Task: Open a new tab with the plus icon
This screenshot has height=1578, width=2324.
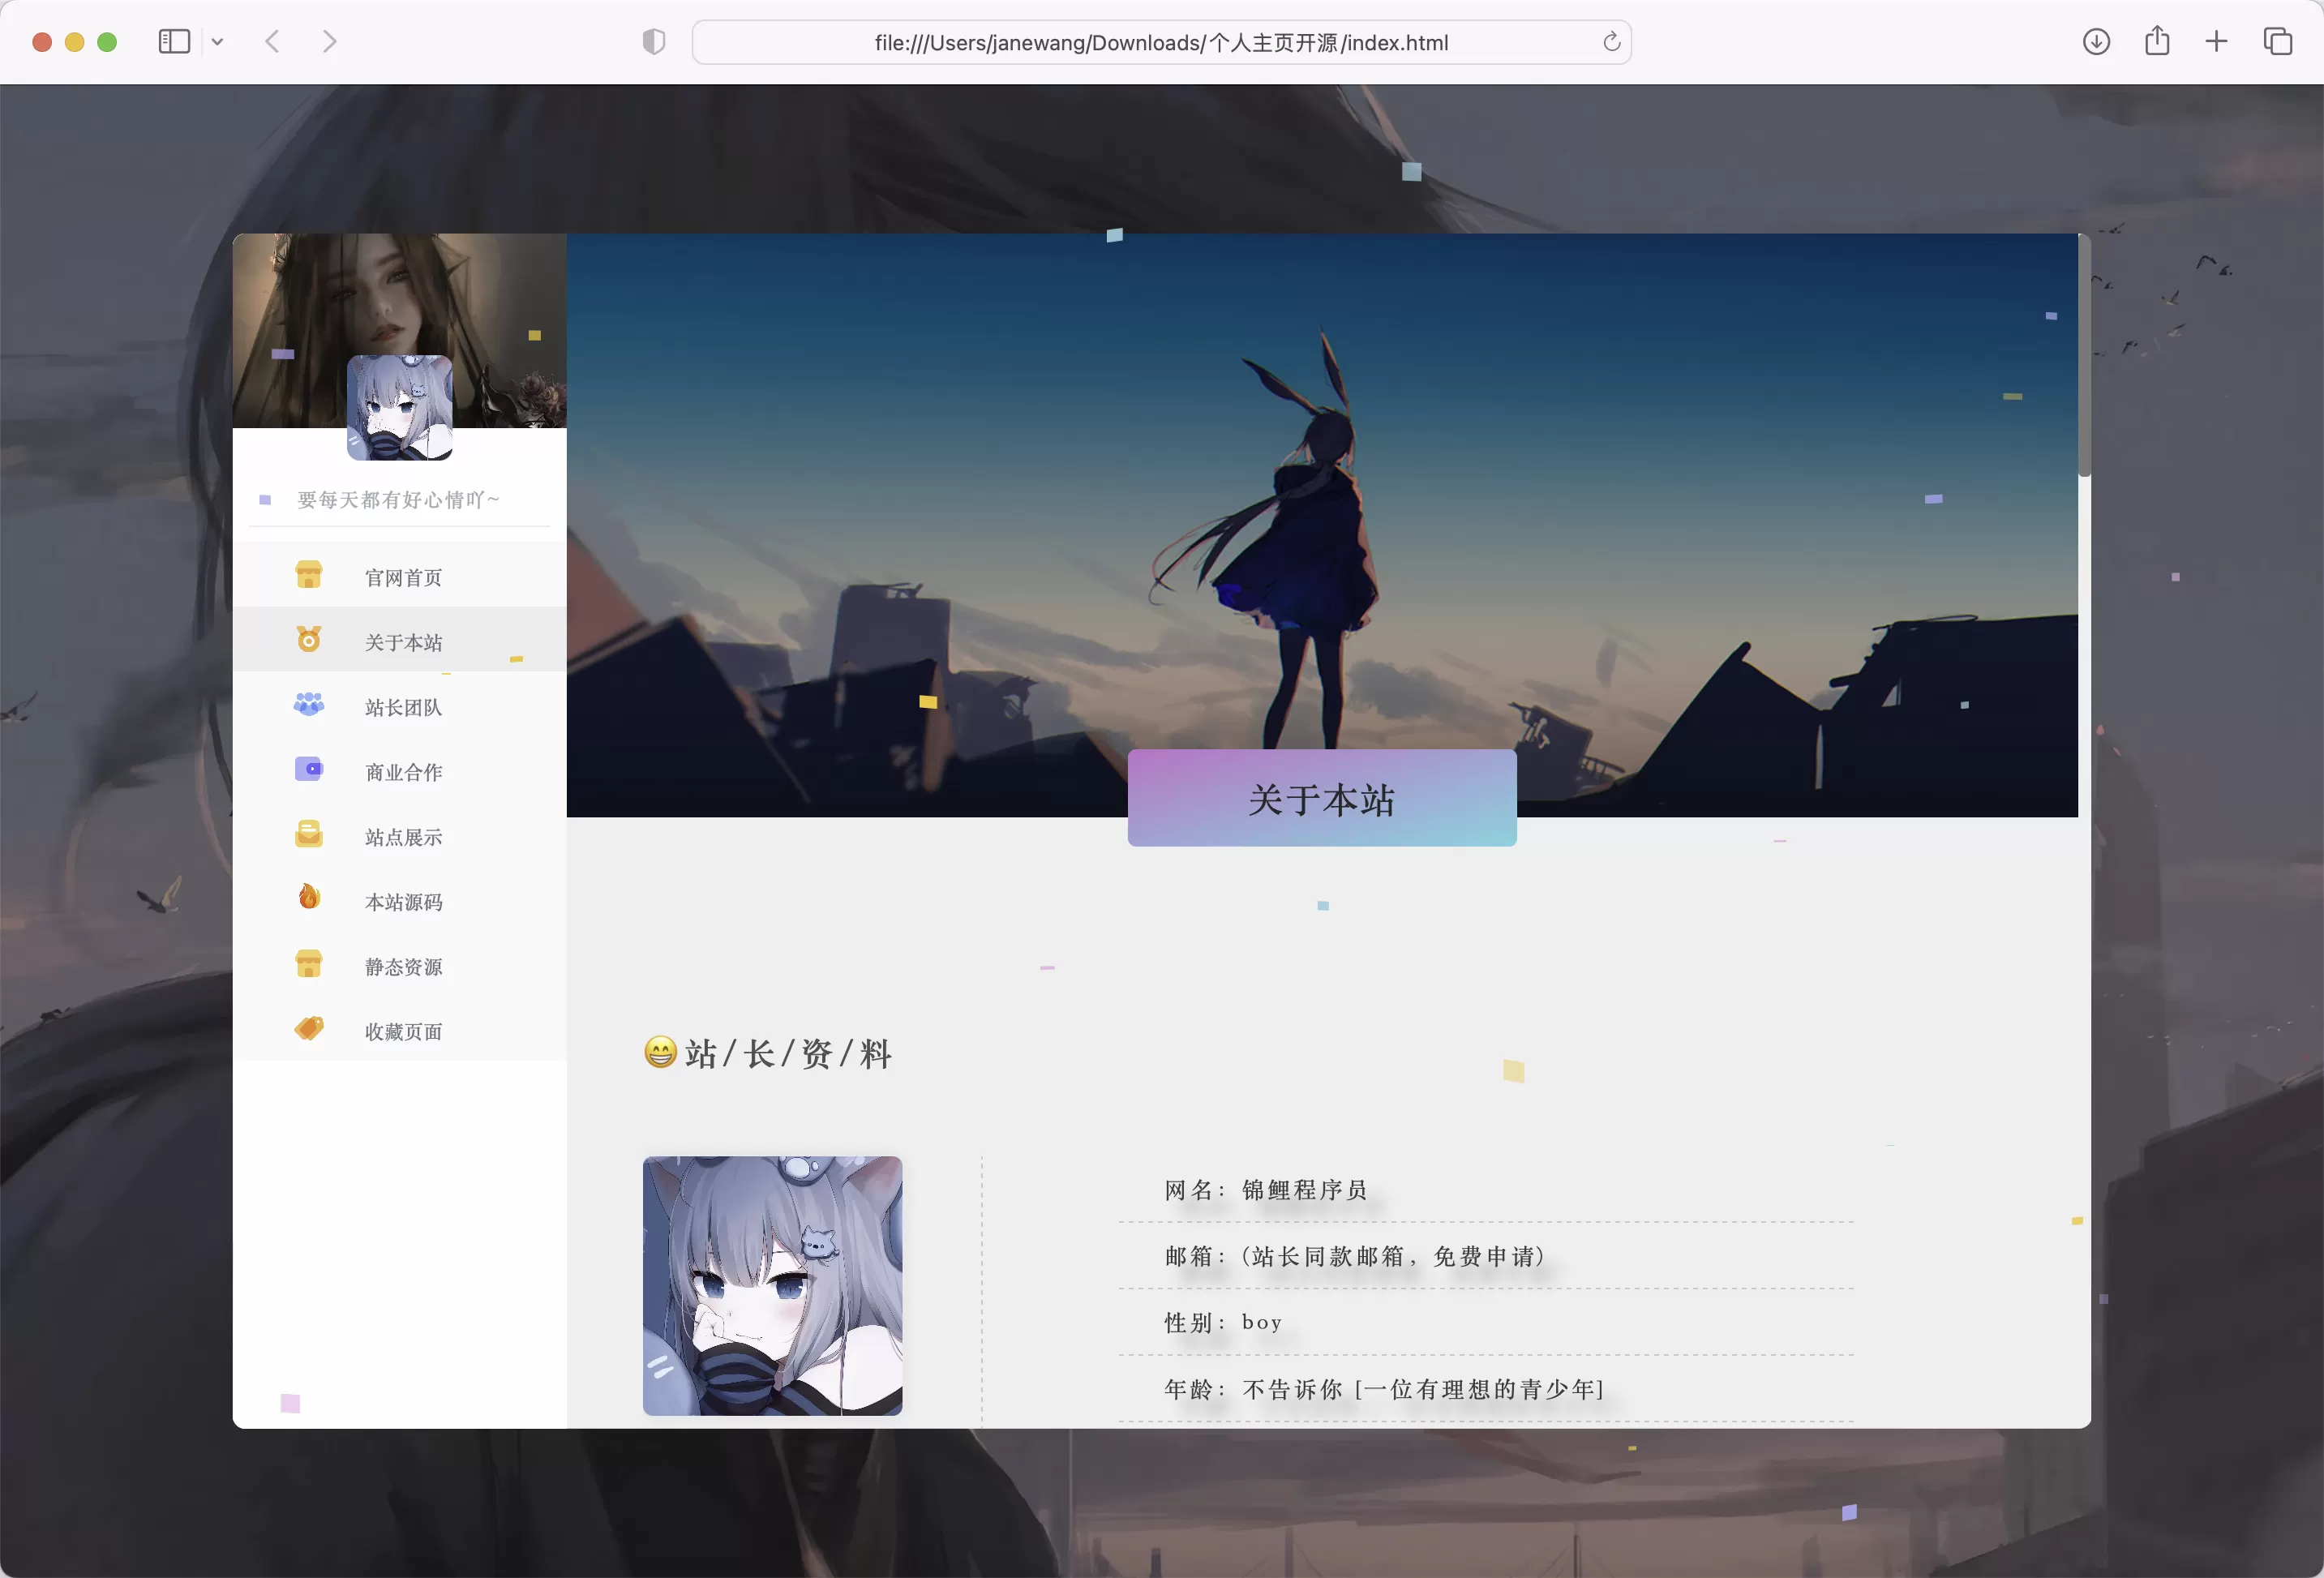Action: point(2216,42)
